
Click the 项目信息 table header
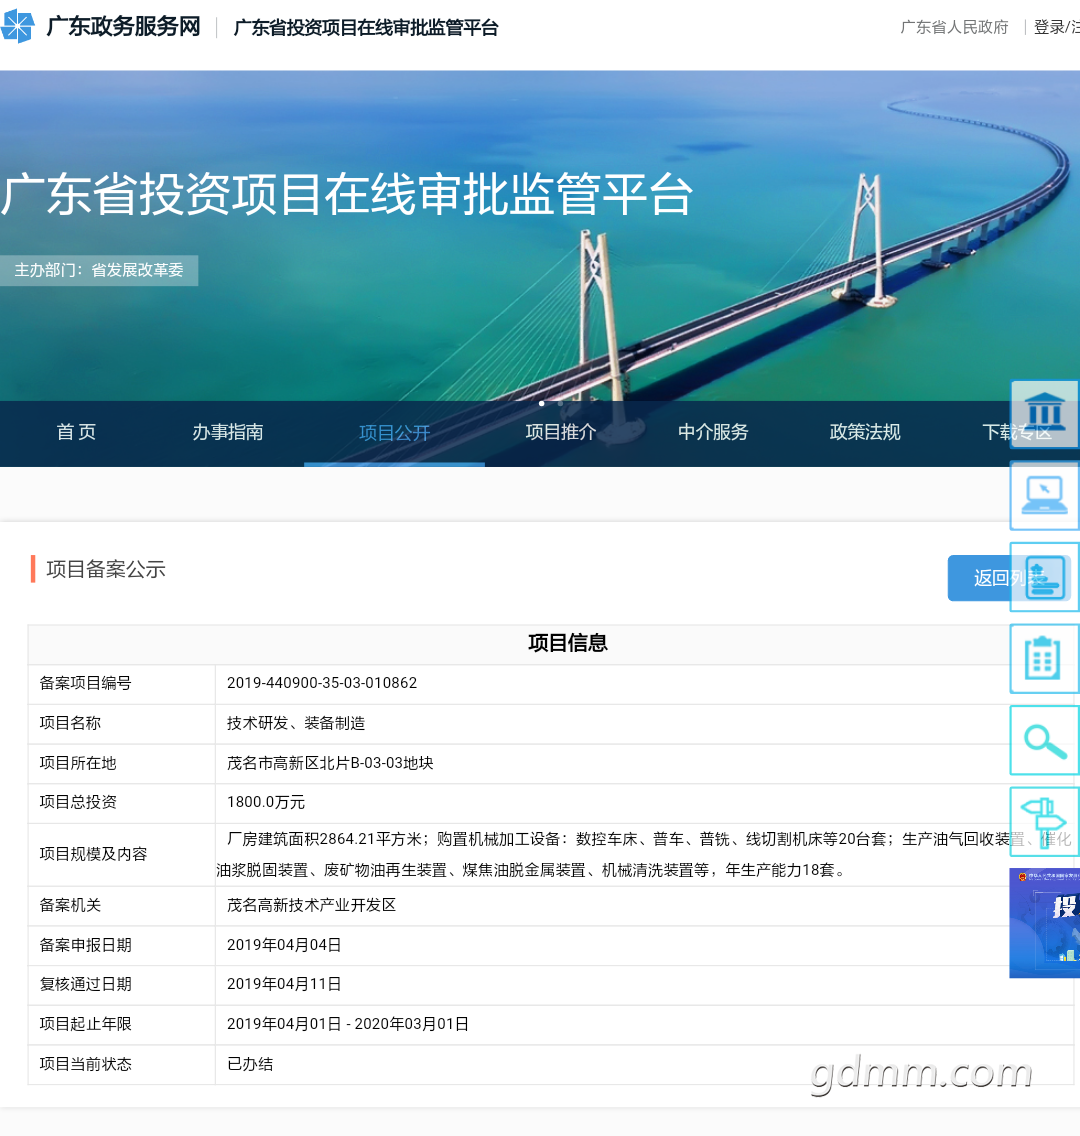567,643
